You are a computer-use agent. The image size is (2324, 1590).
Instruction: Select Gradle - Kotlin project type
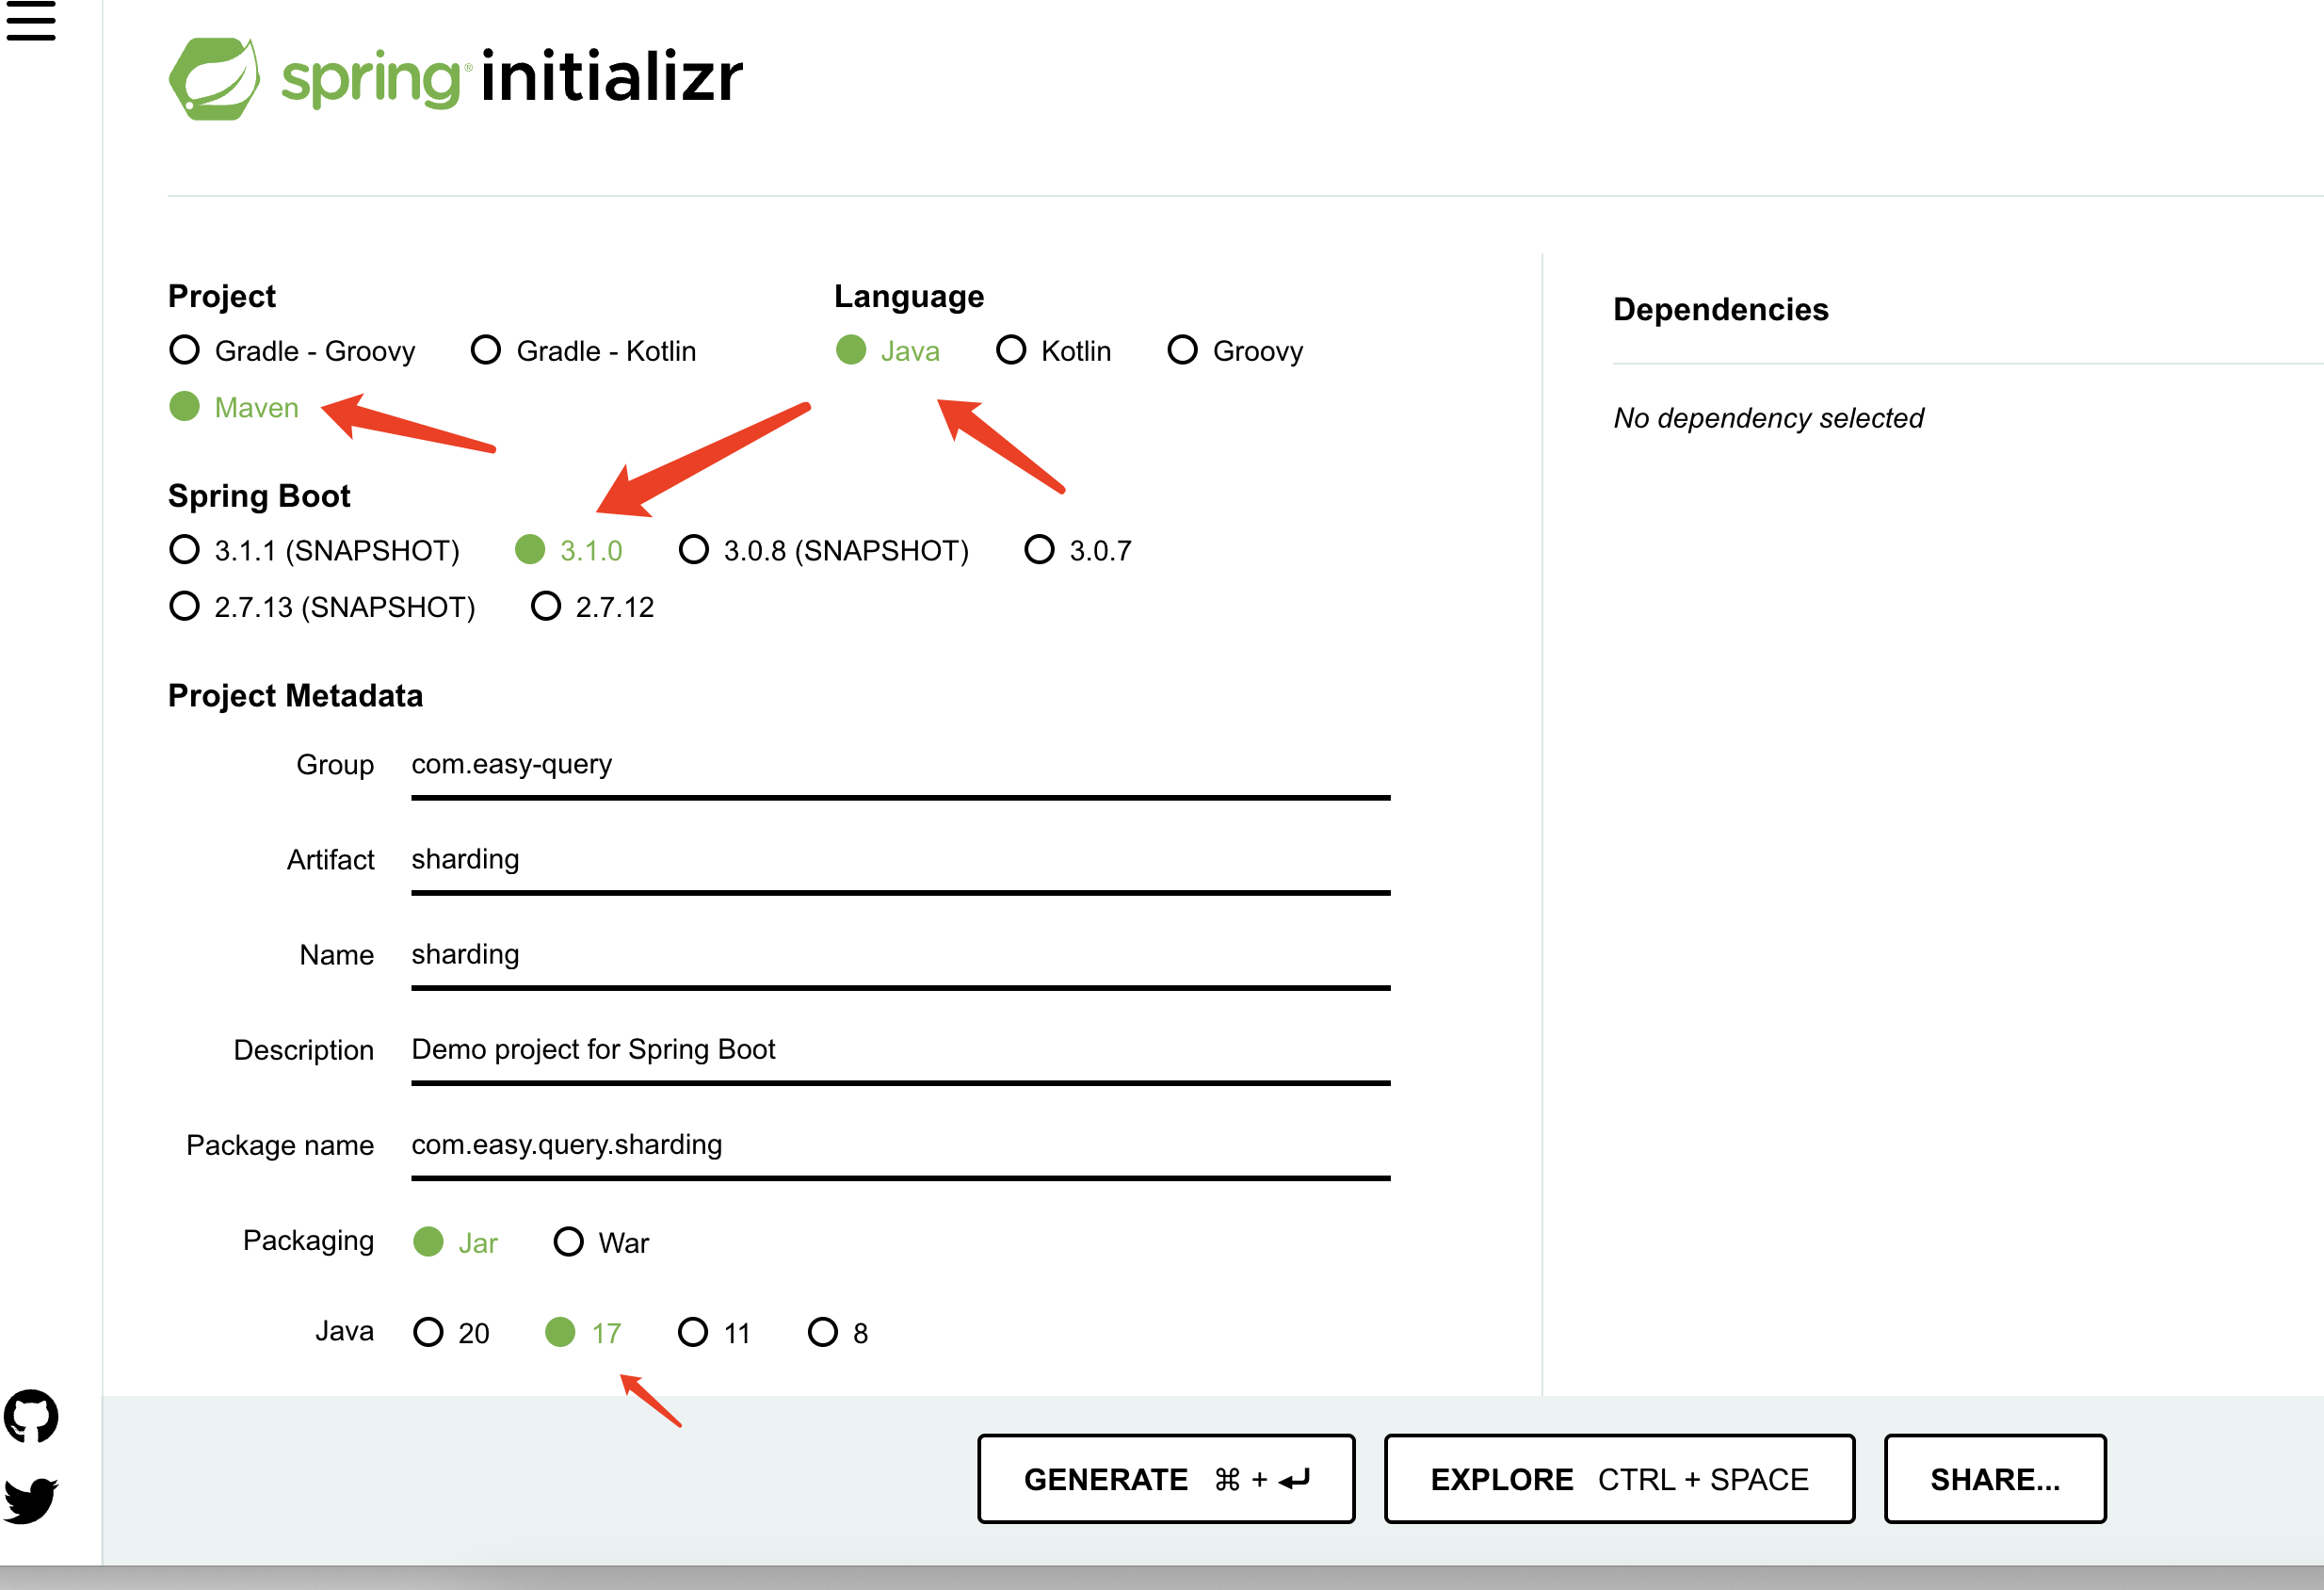click(x=486, y=350)
